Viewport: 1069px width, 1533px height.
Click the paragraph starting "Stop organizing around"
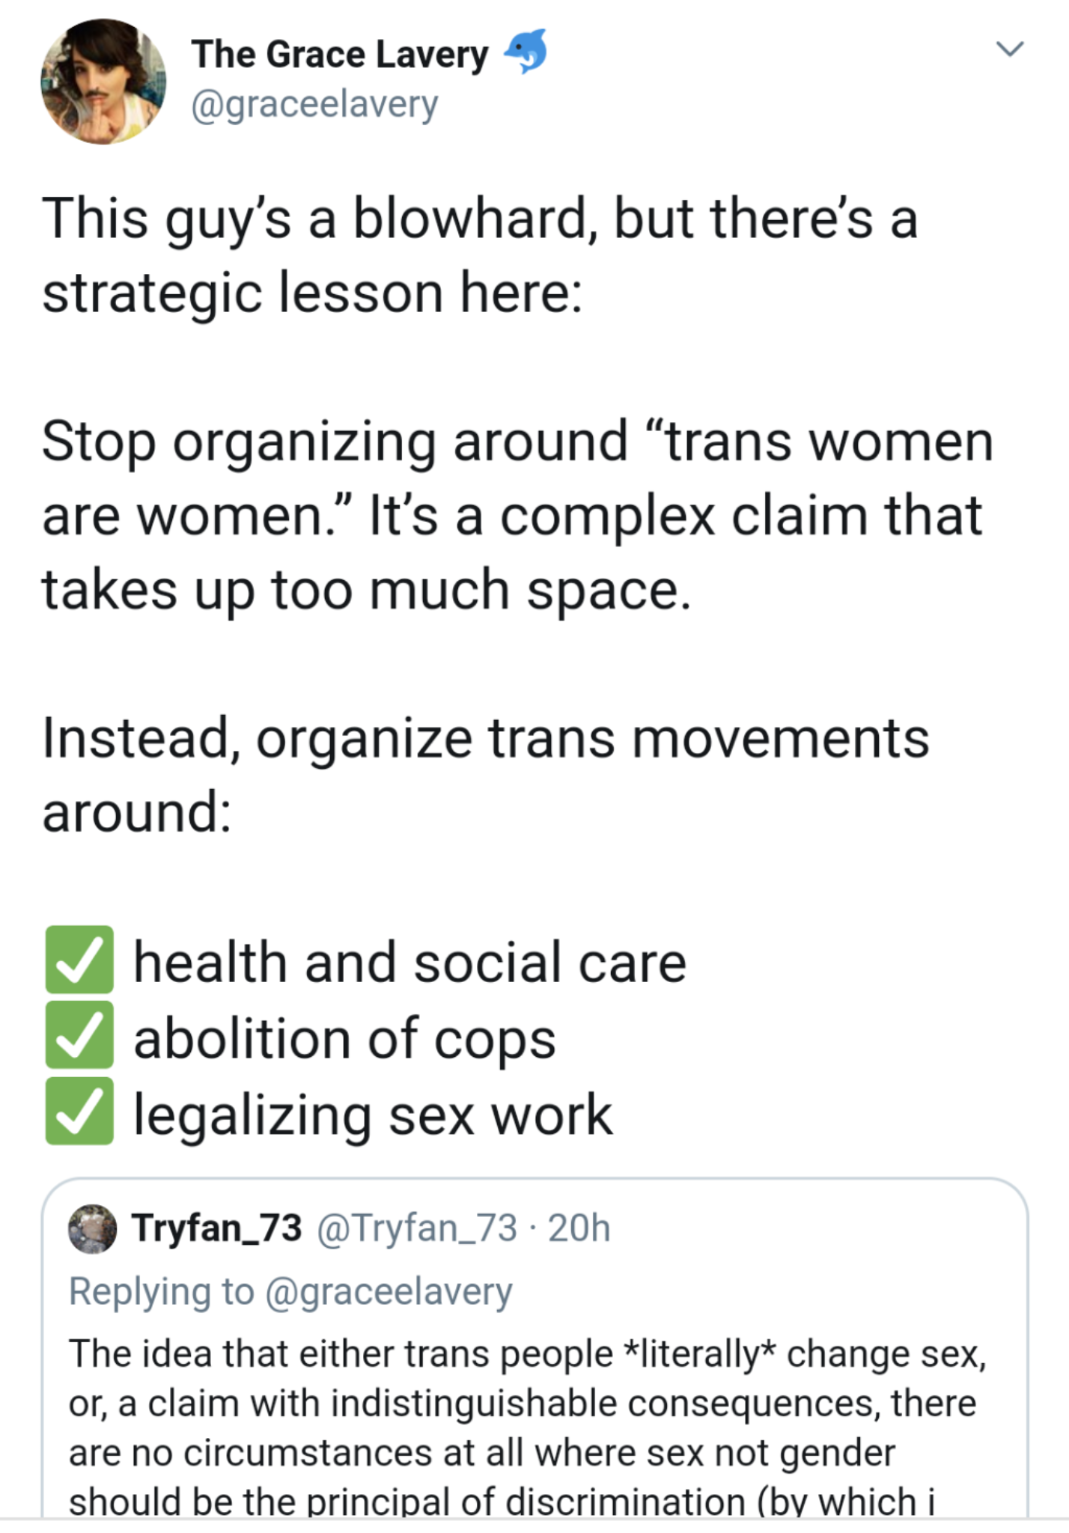[x=516, y=515]
